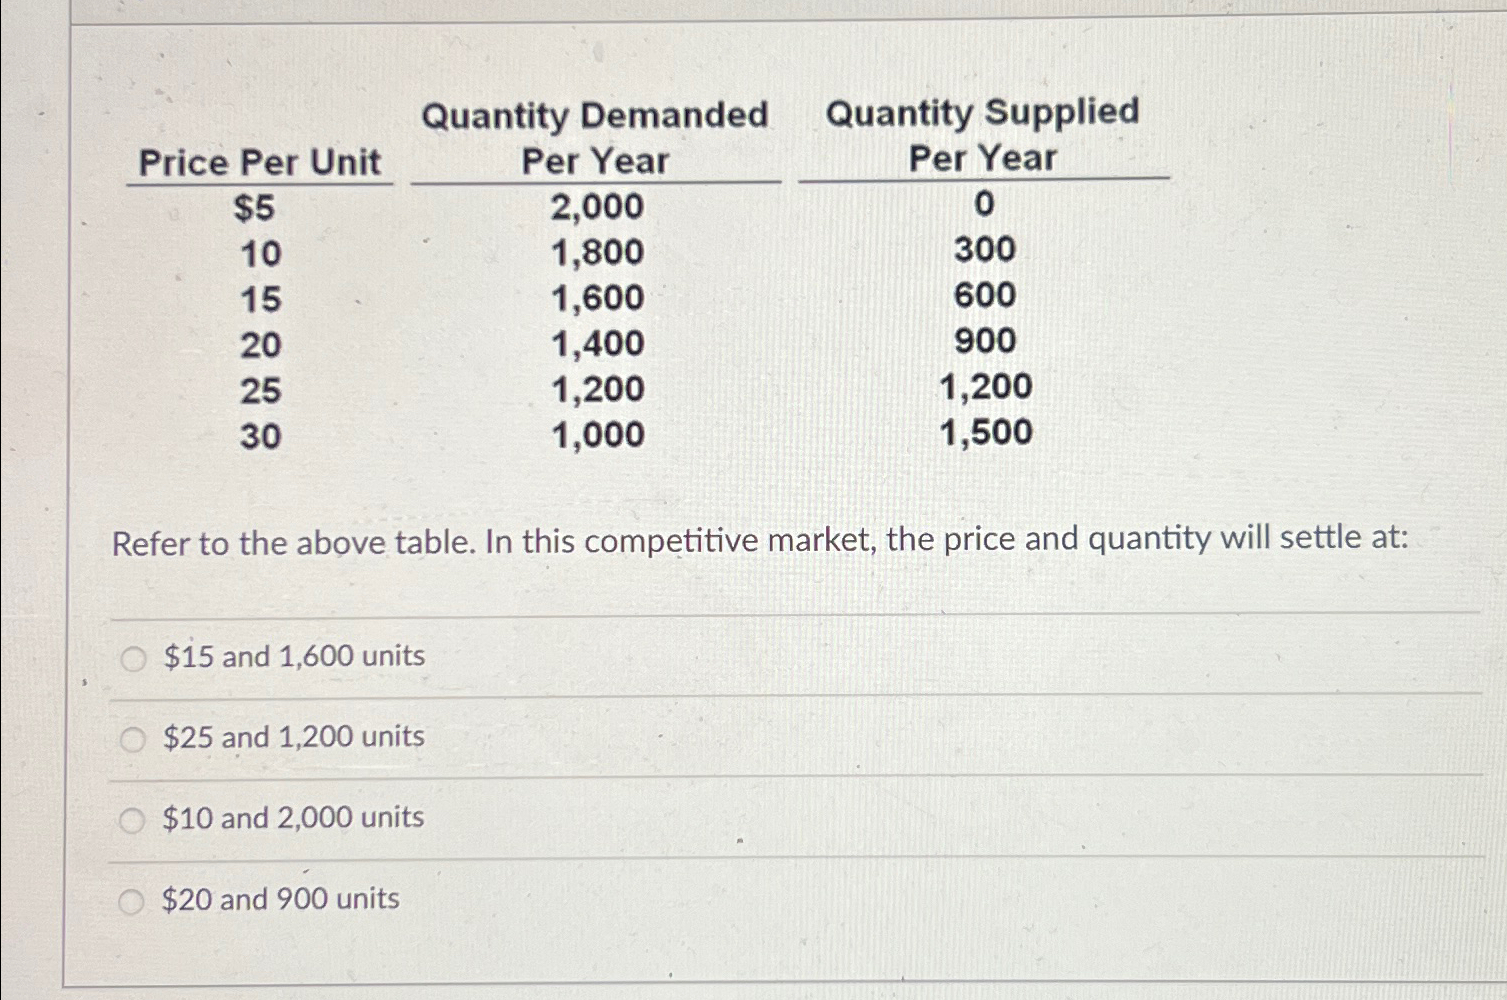Click the "2,000" quantity demanded value
1507x1000 pixels.
pos(596,208)
